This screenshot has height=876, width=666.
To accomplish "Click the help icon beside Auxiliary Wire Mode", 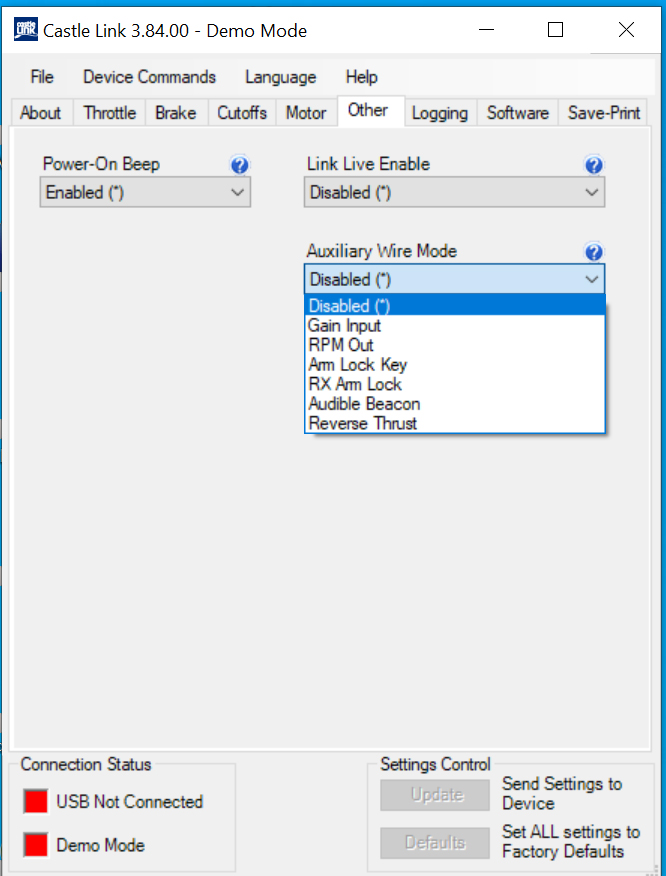I will pyautogui.click(x=593, y=252).
